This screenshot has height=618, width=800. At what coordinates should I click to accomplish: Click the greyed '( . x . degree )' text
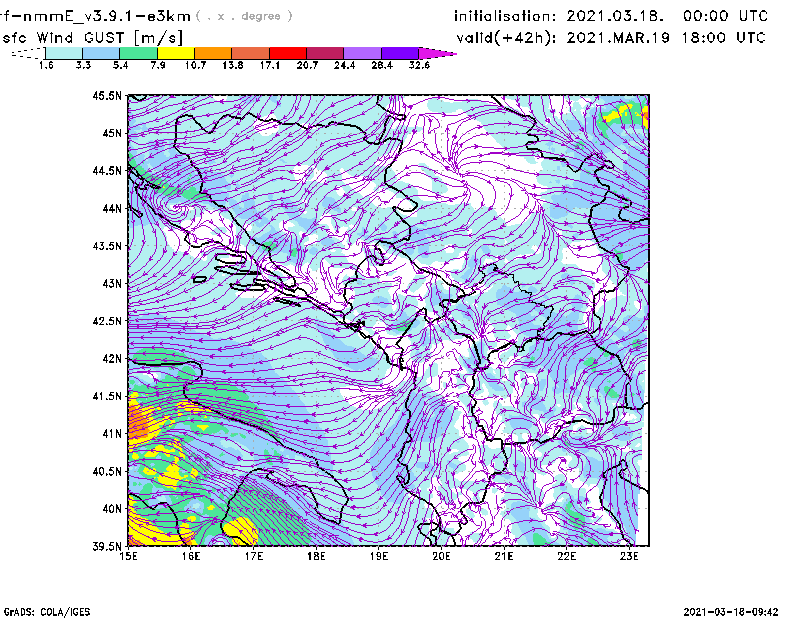click(244, 16)
